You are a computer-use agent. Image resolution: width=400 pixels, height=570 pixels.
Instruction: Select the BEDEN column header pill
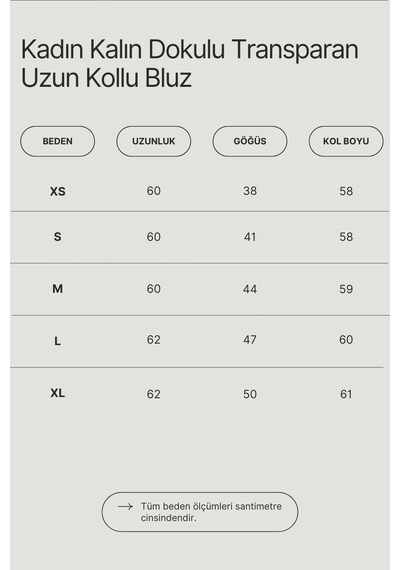coord(57,141)
